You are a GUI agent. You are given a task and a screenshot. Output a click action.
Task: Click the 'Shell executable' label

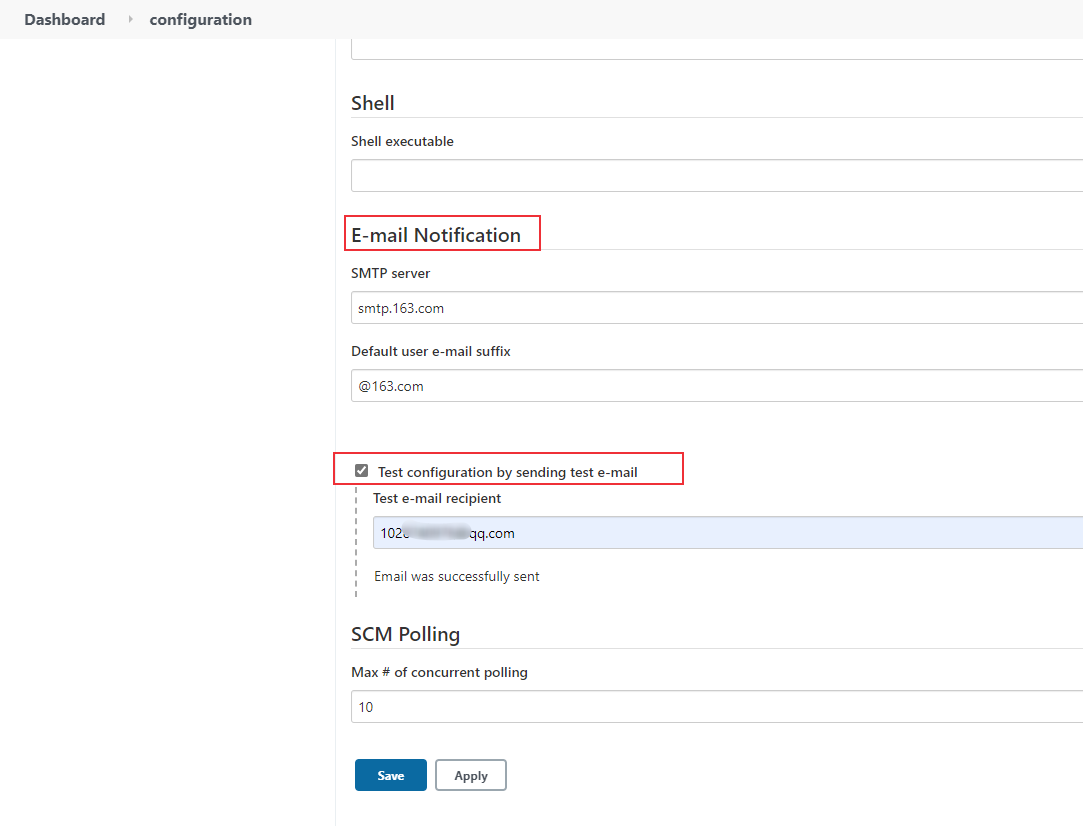402,141
